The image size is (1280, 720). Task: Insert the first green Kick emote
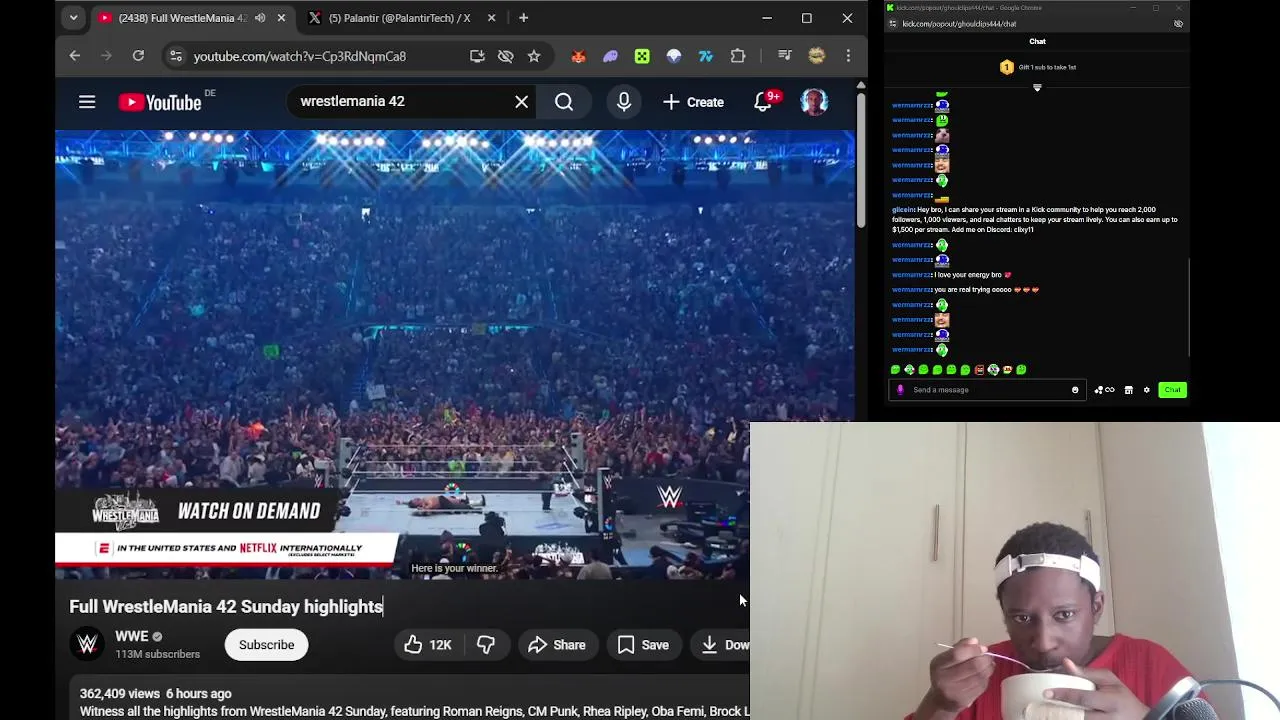coord(895,370)
